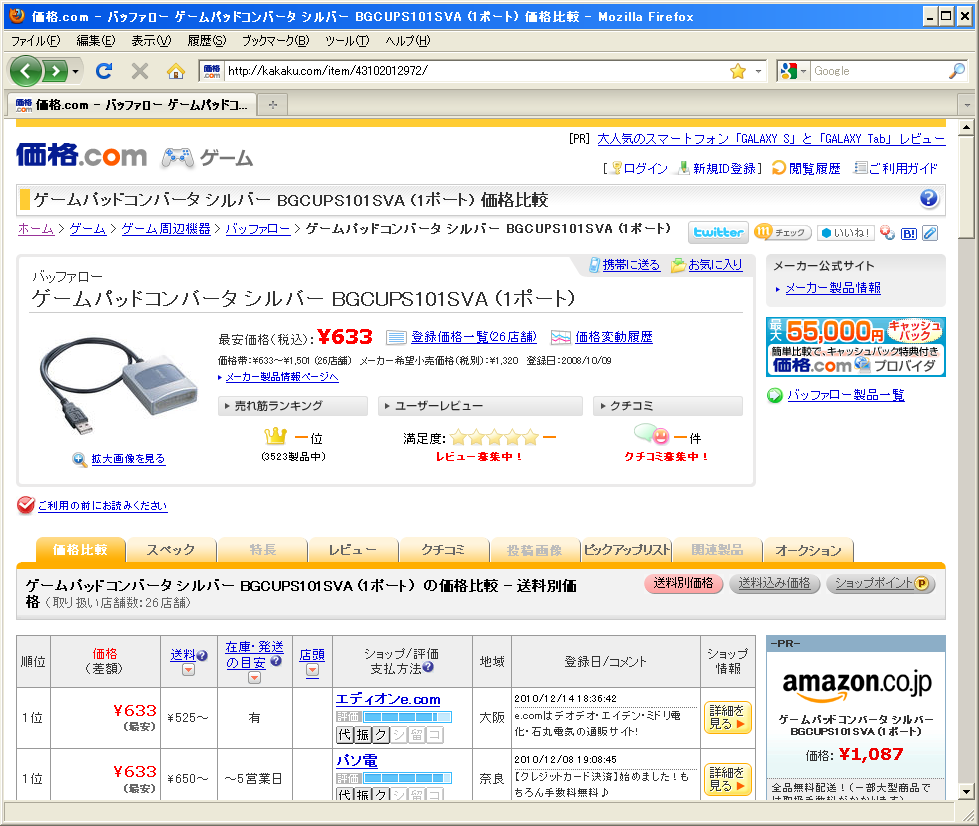Image resolution: width=979 pixels, height=826 pixels.
Task: Select the 価格比較 tab
Action: [81, 550]
